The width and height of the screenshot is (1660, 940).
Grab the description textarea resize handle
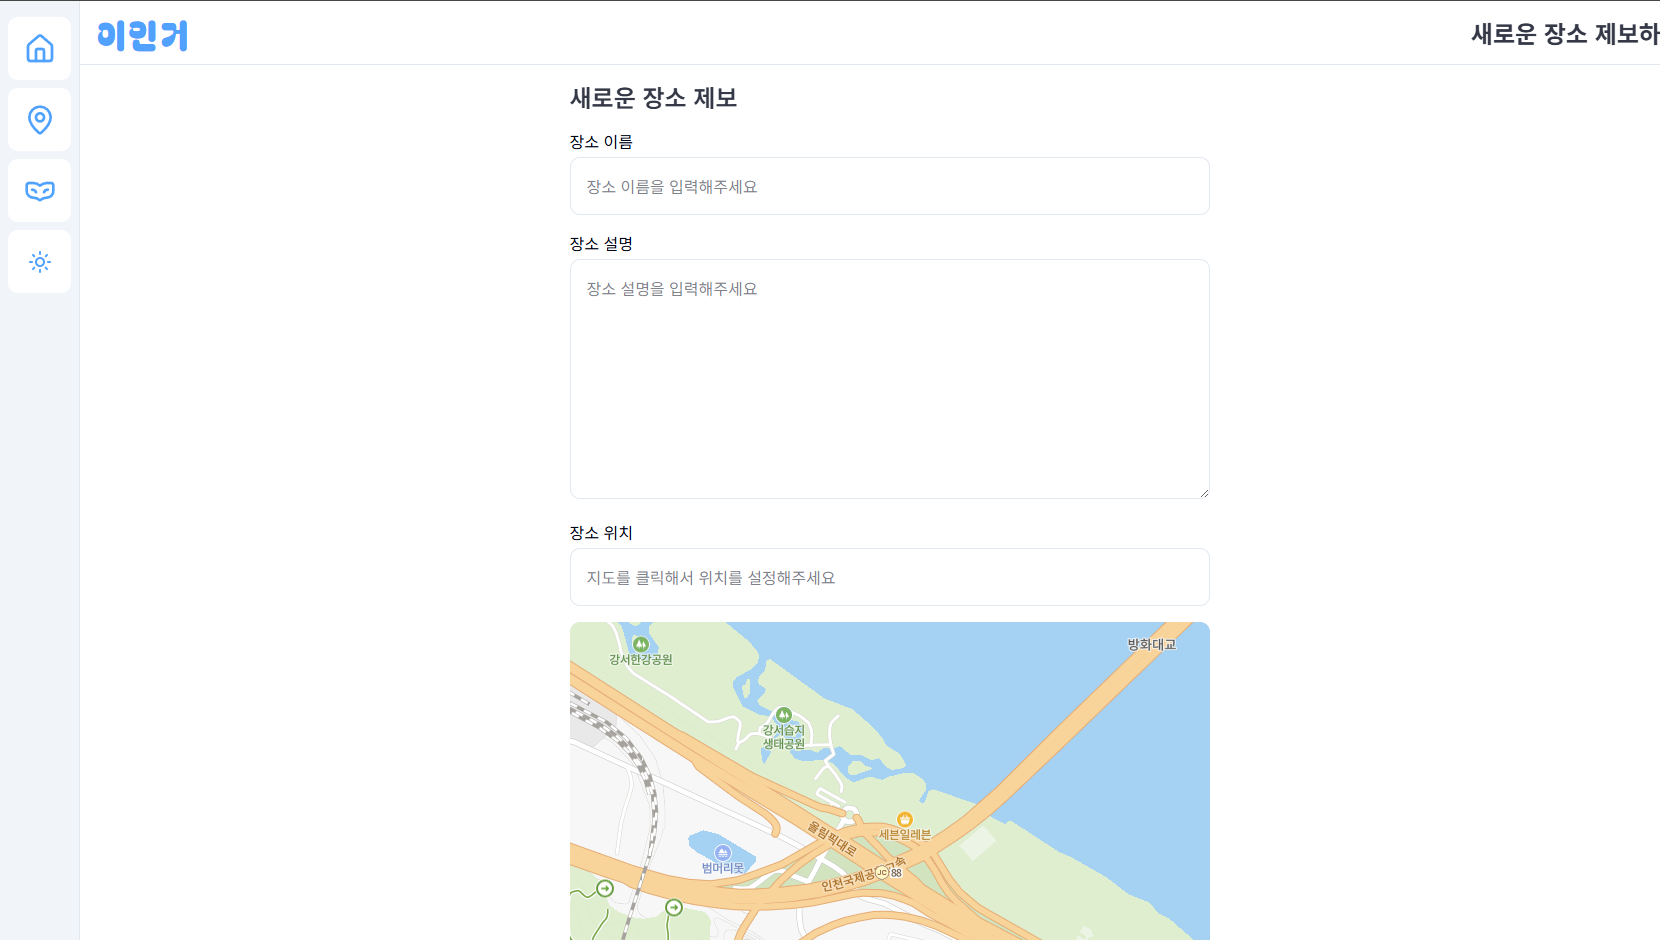(x=1203, y=492)
